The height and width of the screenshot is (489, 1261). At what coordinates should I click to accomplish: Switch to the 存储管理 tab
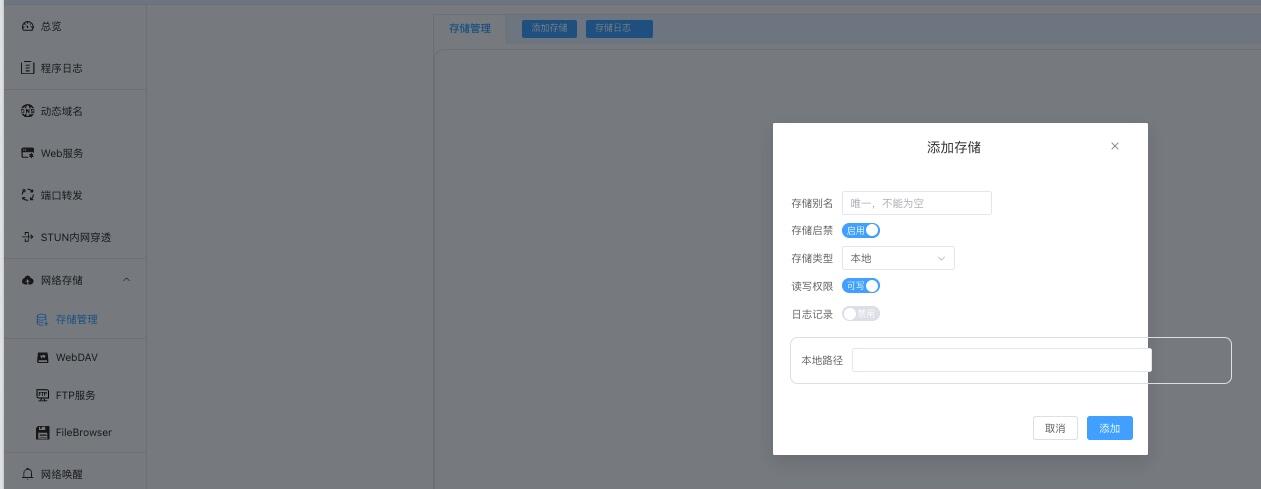click(470, 28)
